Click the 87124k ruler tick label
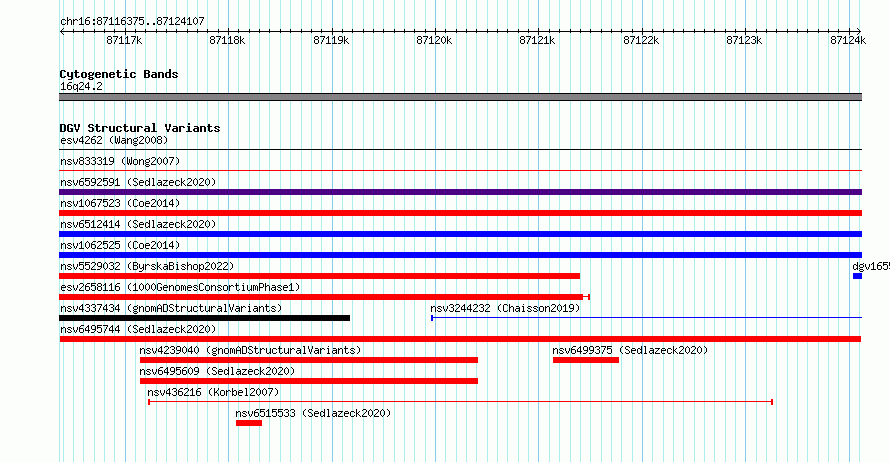 848,40
